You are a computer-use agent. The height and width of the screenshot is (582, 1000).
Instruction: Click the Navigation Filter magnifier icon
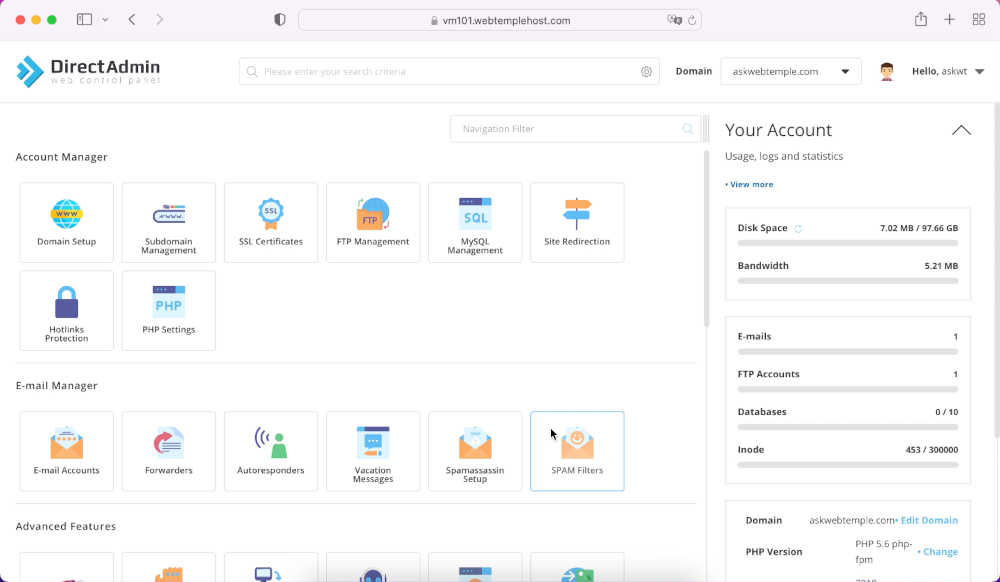coord(688,129)
